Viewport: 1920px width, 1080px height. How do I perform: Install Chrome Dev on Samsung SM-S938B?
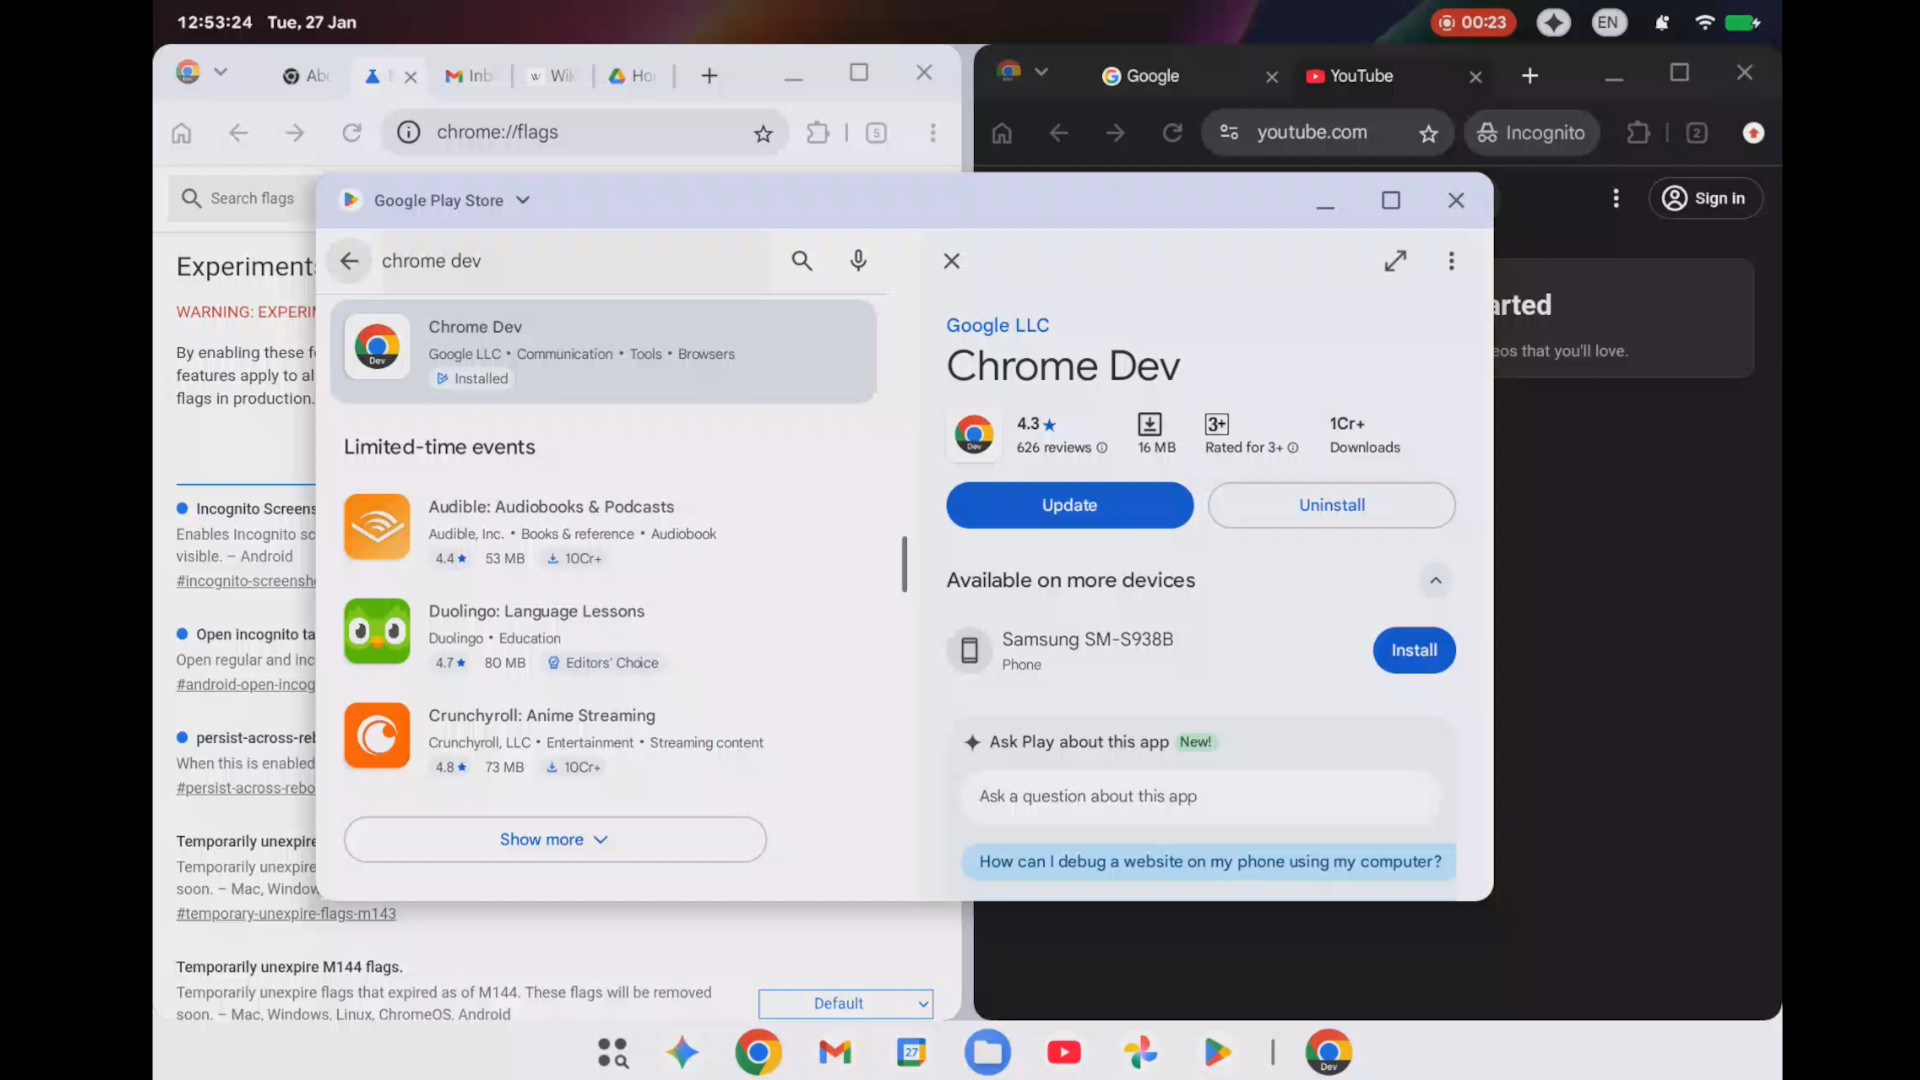(x=1413, y=650)
